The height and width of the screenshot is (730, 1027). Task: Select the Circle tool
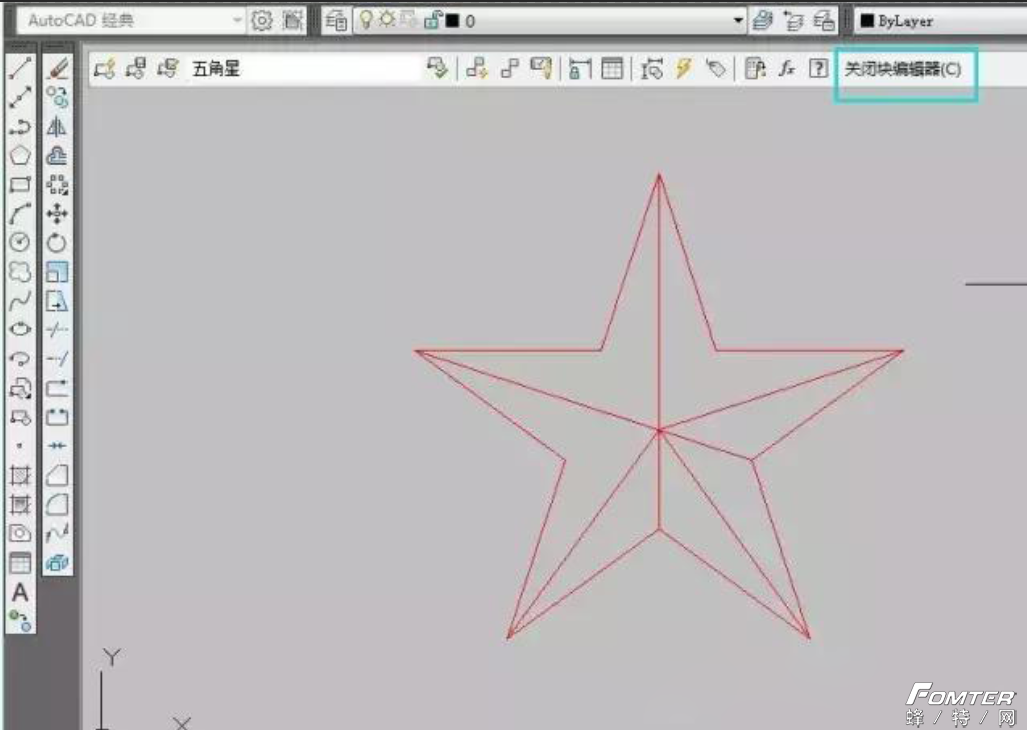pos(20,242)
